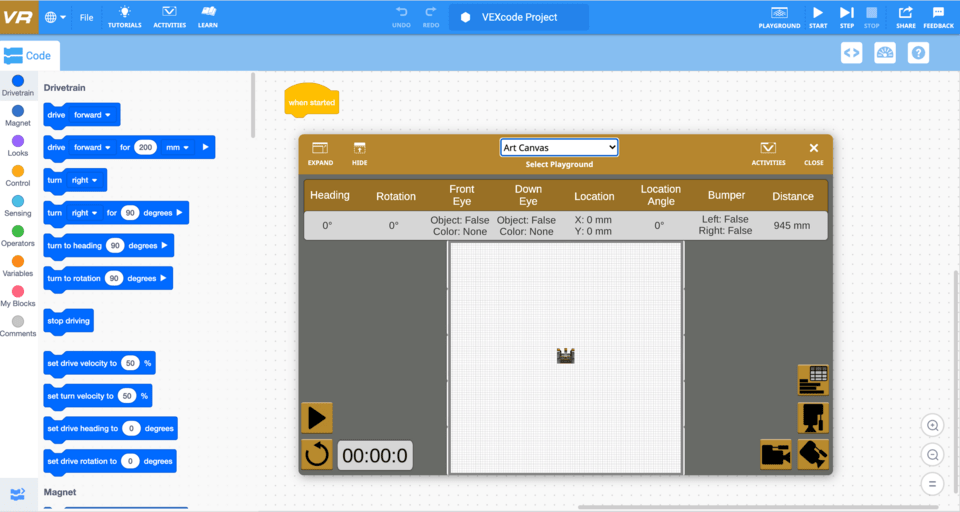Zoom in on the workspace
Screen dimensions: 960x512
(x=932, y=425)
